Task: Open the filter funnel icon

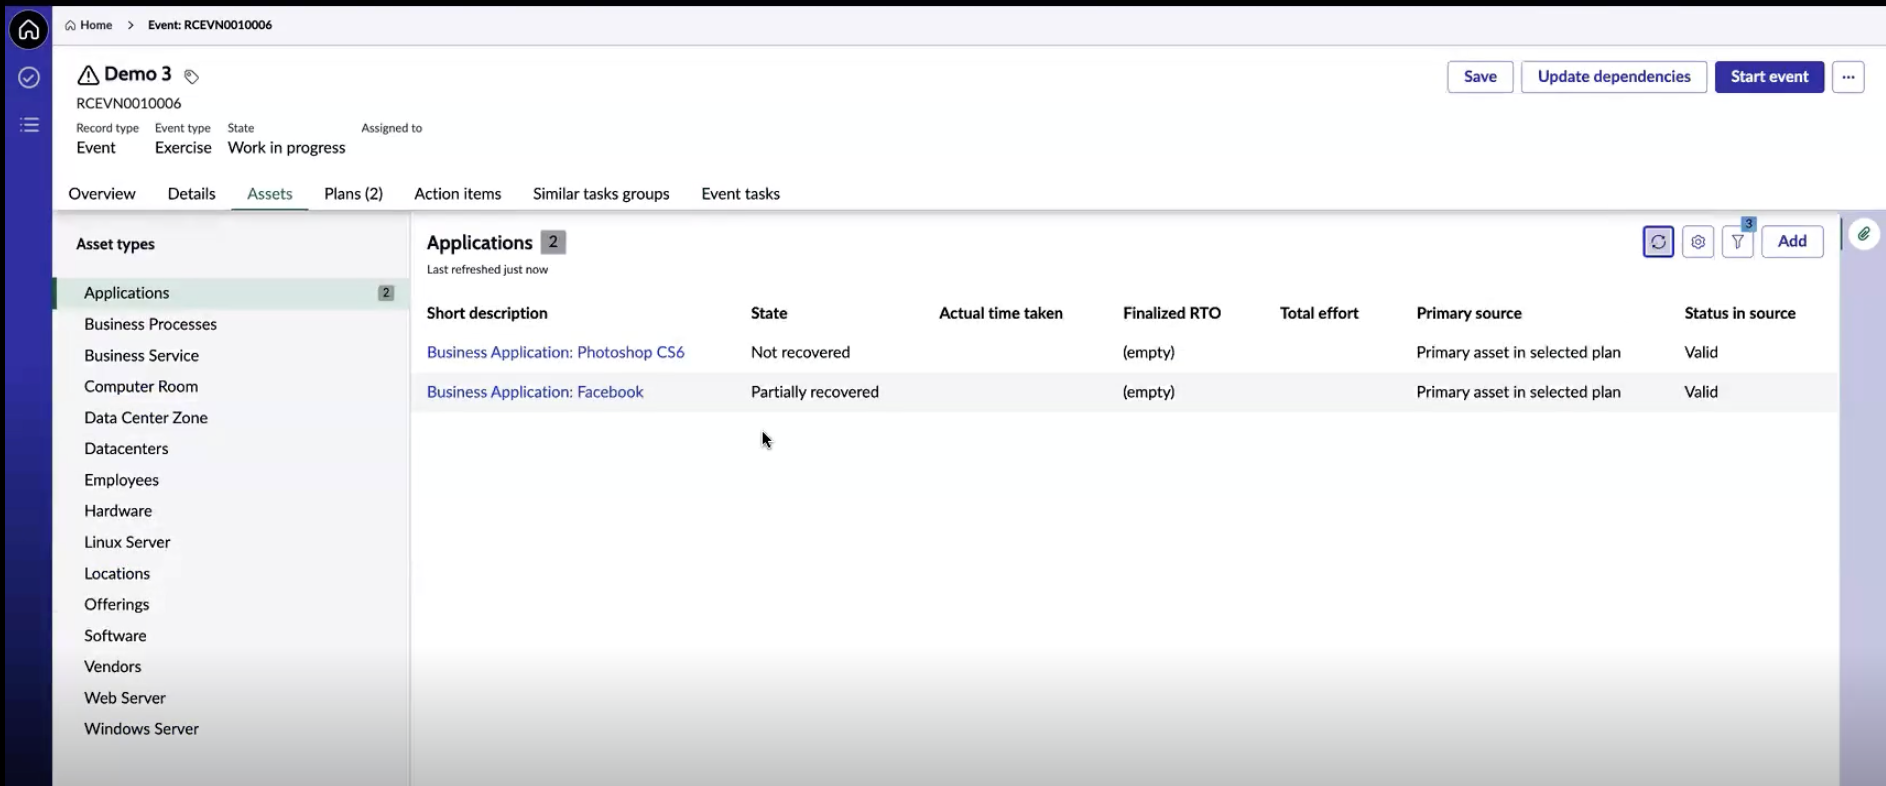Action: pyautogui.click(x=1738, y=241)
